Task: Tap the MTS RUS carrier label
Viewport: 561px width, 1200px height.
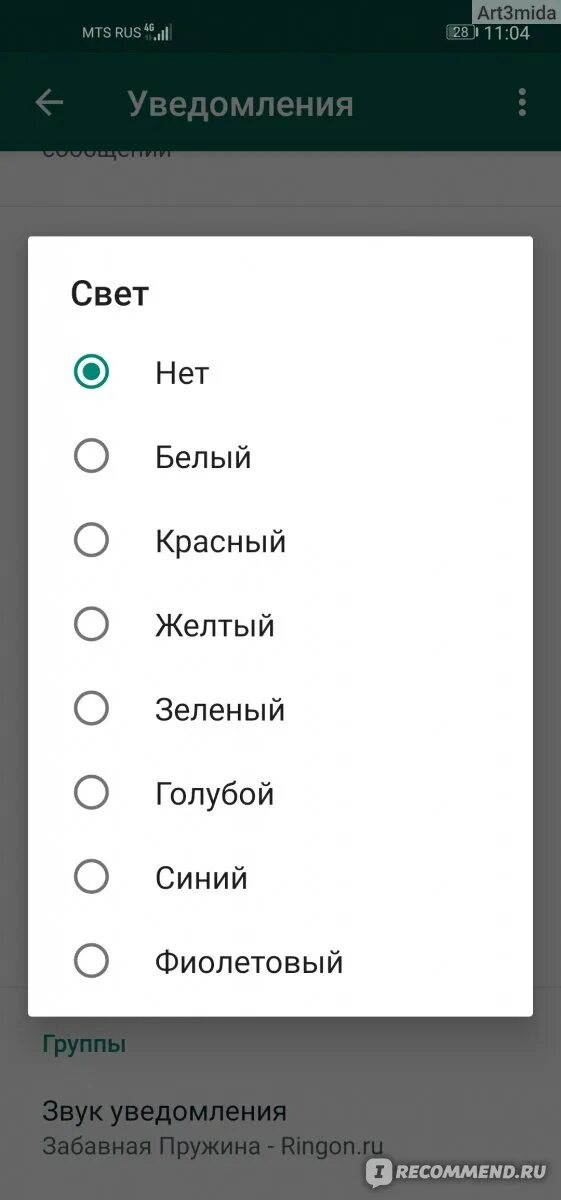Action: click(x=111, y=33)
